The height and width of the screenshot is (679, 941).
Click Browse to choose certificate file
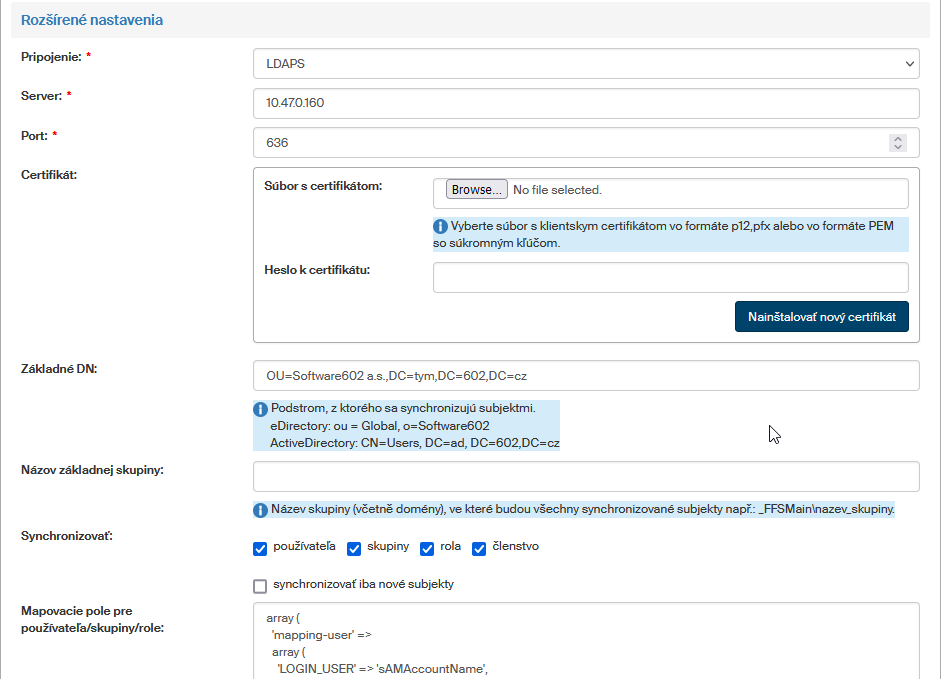471,190
